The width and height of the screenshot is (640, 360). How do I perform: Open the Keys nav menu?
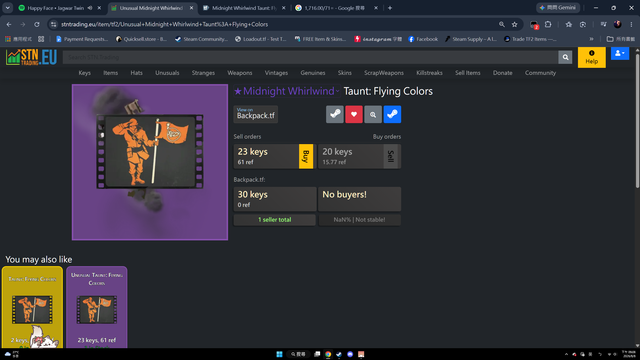click(84, 73)
